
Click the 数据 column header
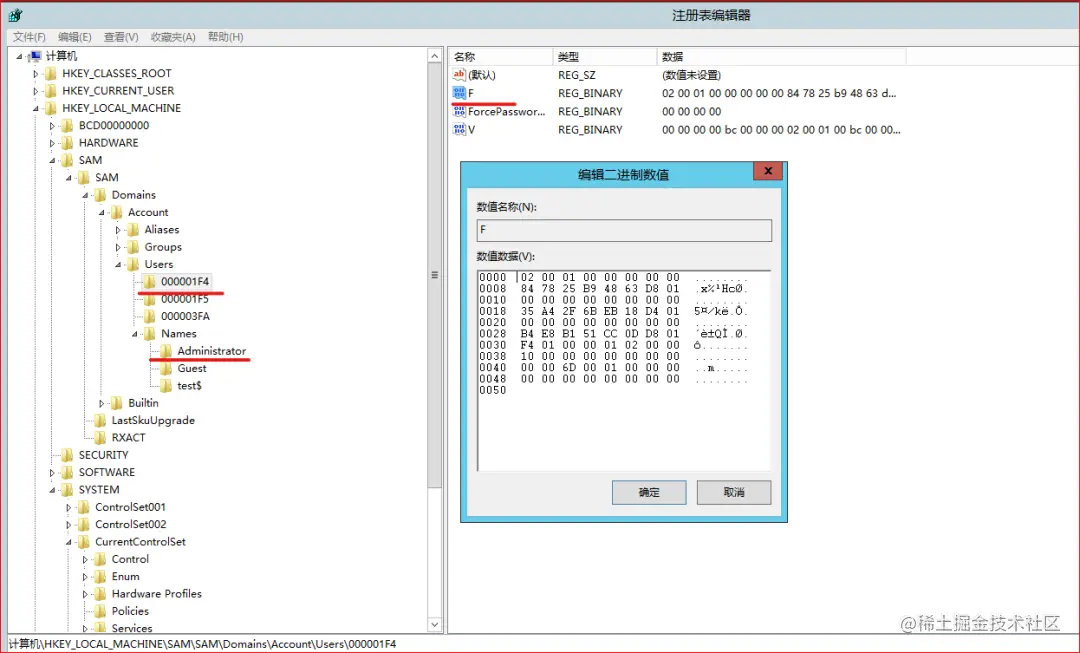pyautogui.click(x=781, y=56)
